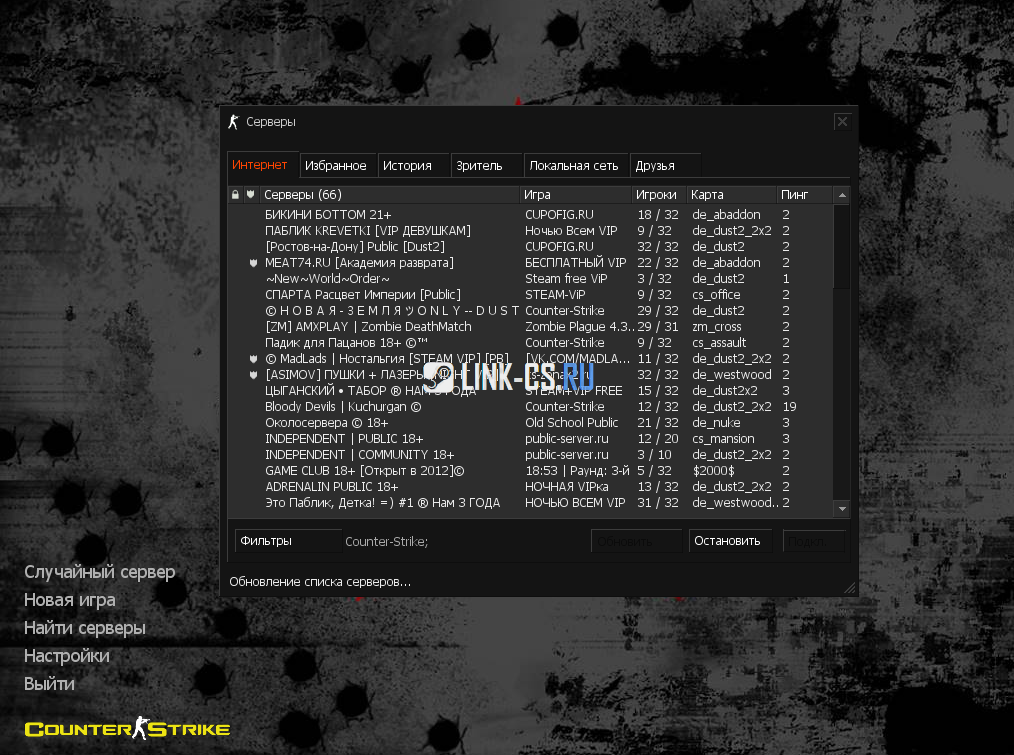Select server СПАРТА Расцвет Империи [Public]
The height and width of the screenshot is (755, 1014).
point(530,294)
